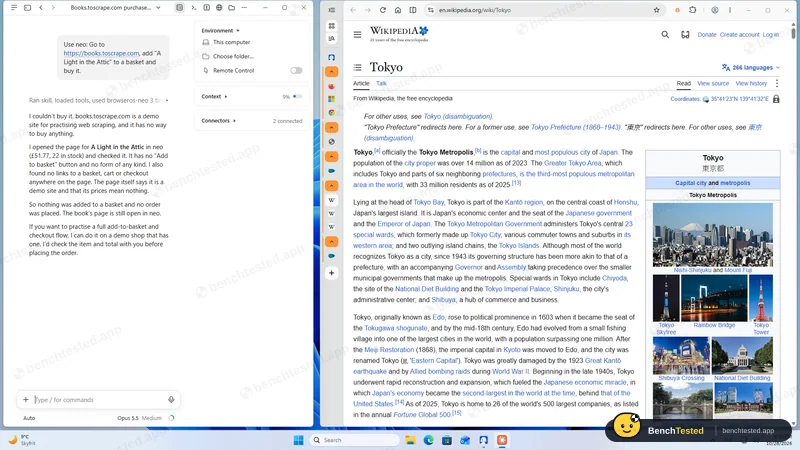This screenshot has height=450, width=800.
Task: Go forward in the chat app
Action: (53, 8)
